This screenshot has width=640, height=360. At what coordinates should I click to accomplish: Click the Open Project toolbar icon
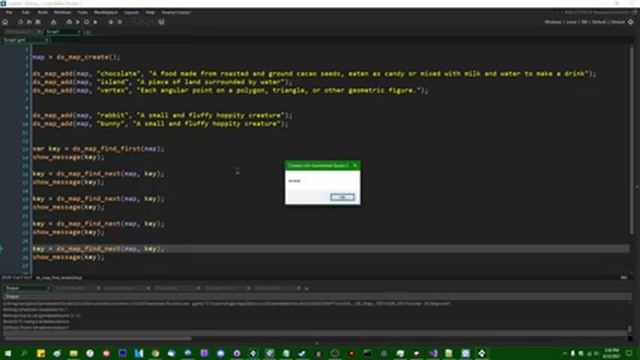(29, 22)
